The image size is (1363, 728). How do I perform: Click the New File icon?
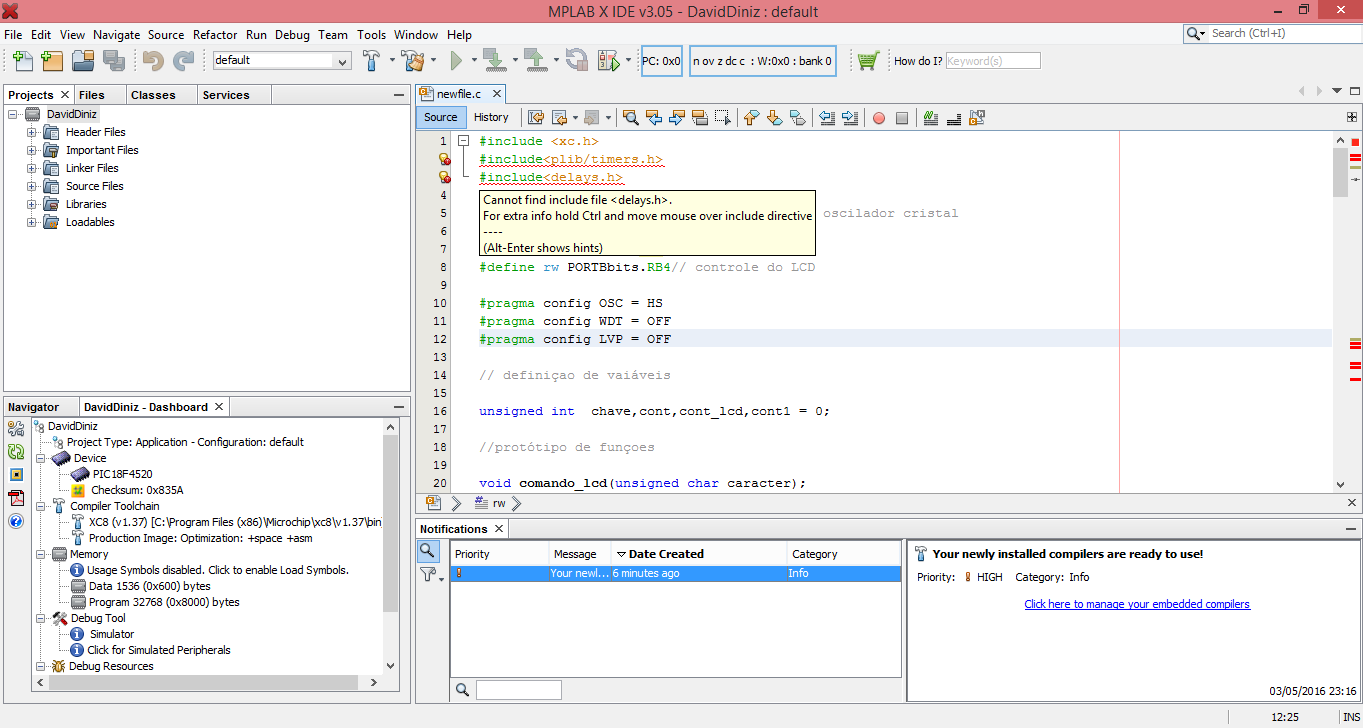coord(22,61)
